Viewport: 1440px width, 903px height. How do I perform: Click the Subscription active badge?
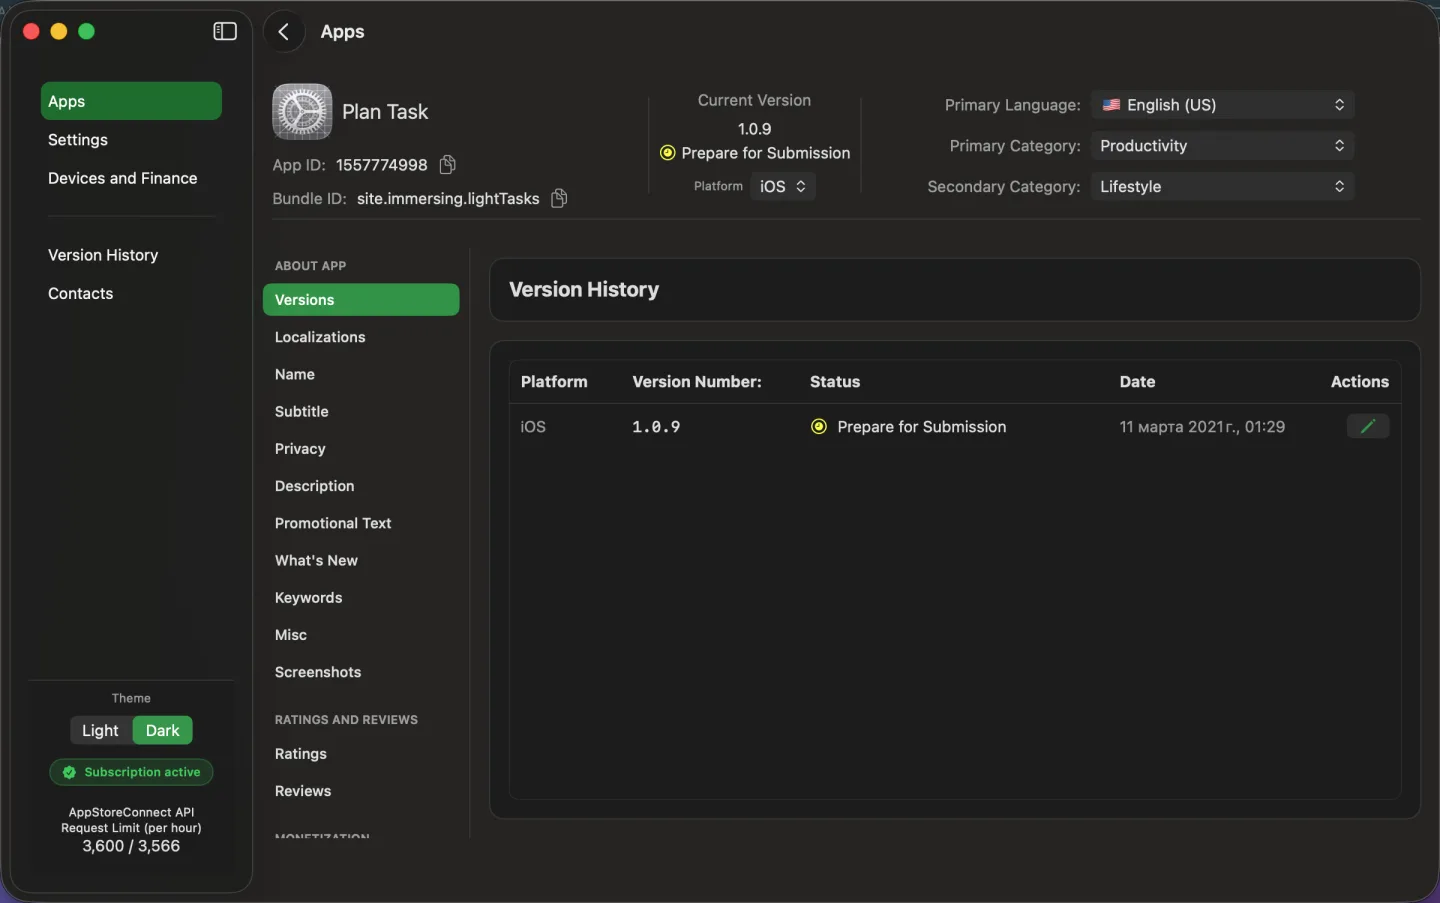[131, 772]
